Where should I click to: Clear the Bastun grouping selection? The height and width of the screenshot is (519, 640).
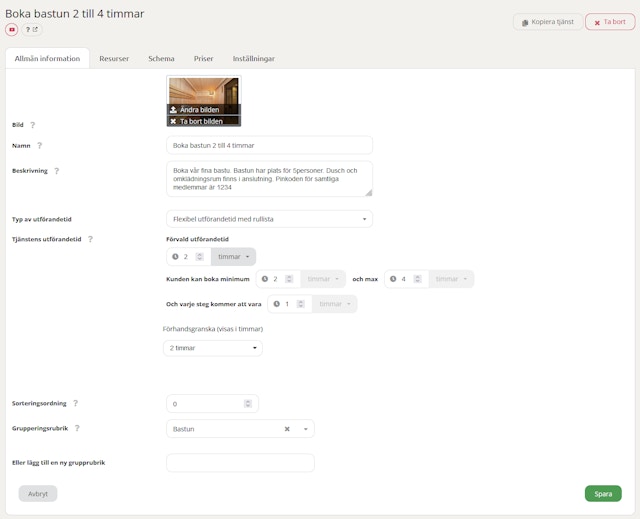pos(287,429)
